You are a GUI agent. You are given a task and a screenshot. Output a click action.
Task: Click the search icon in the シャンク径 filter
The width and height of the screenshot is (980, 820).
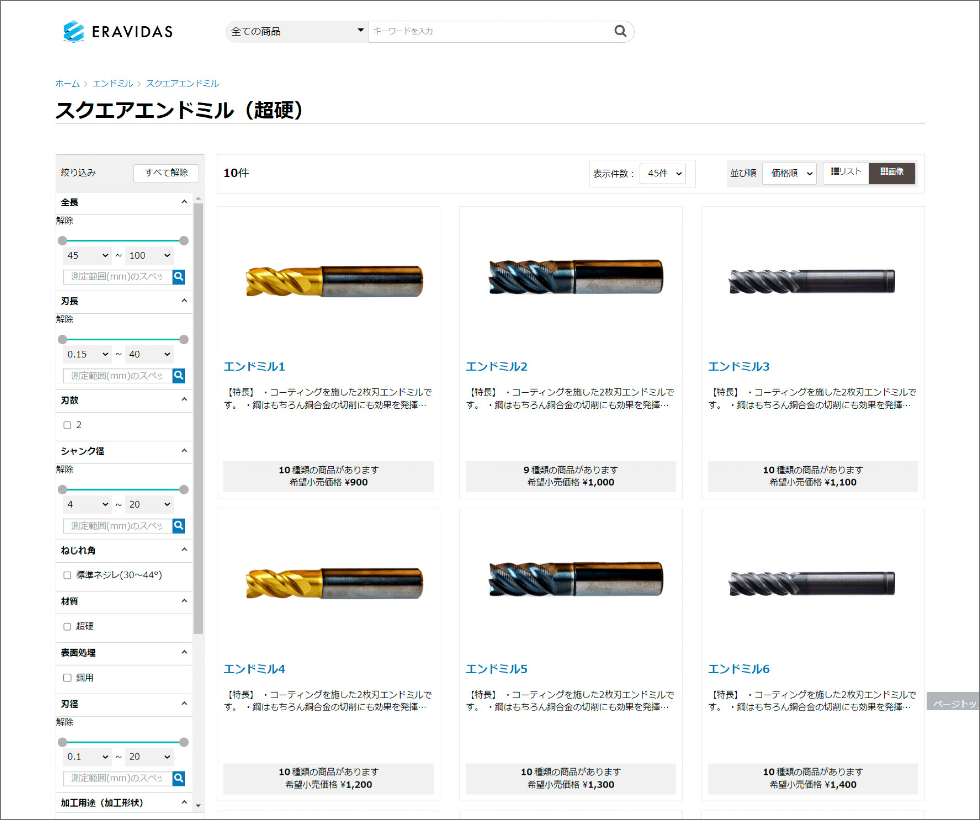(x=179, y=526)
